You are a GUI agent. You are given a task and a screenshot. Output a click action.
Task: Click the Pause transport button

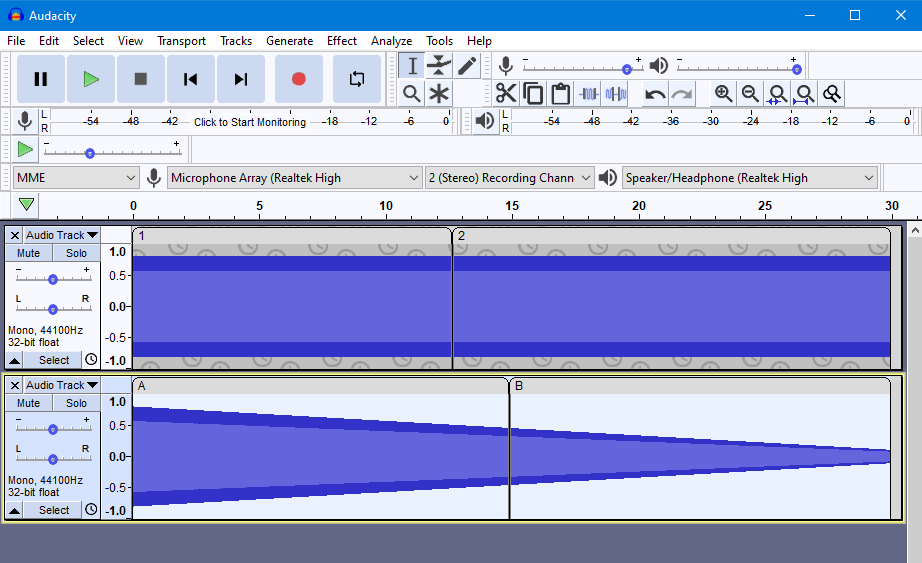pos(41,79)
